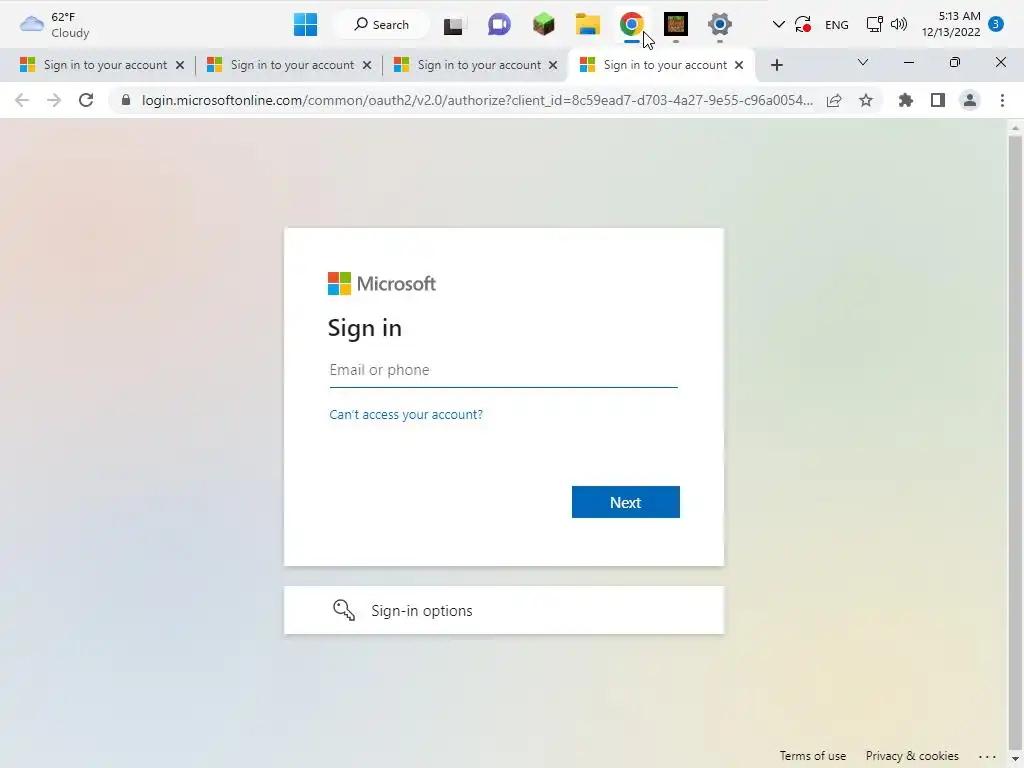Screen dimensions: 1024x768
Task: Click the address bar URL
Action: pos(477,101)
